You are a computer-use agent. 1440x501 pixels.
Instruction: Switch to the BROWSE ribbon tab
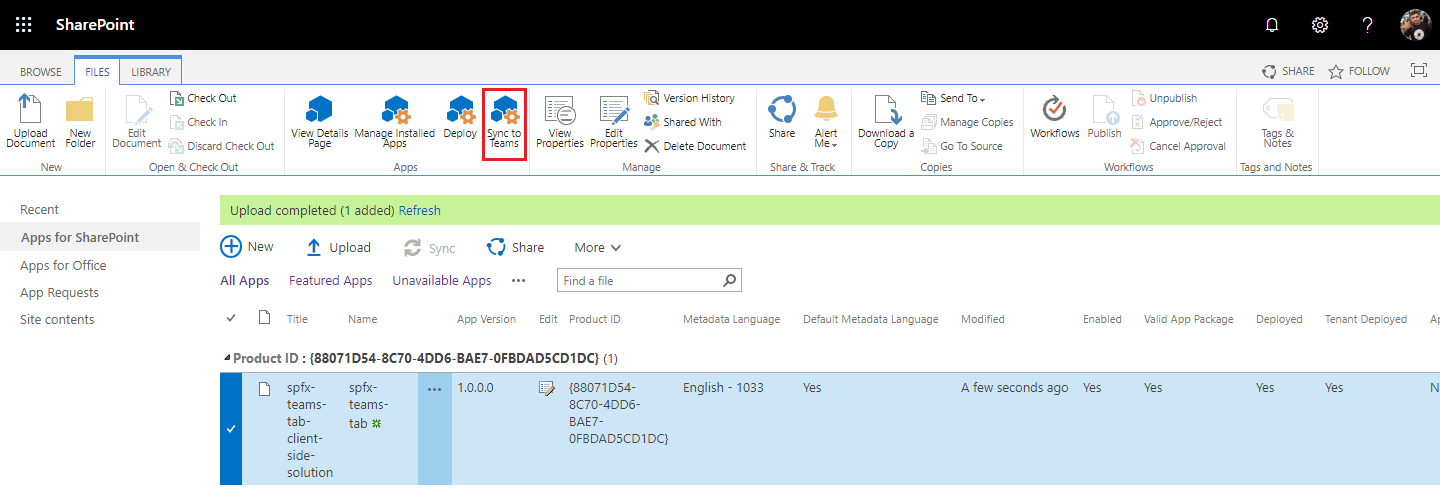pyautogui.click(x=41, y=71)
